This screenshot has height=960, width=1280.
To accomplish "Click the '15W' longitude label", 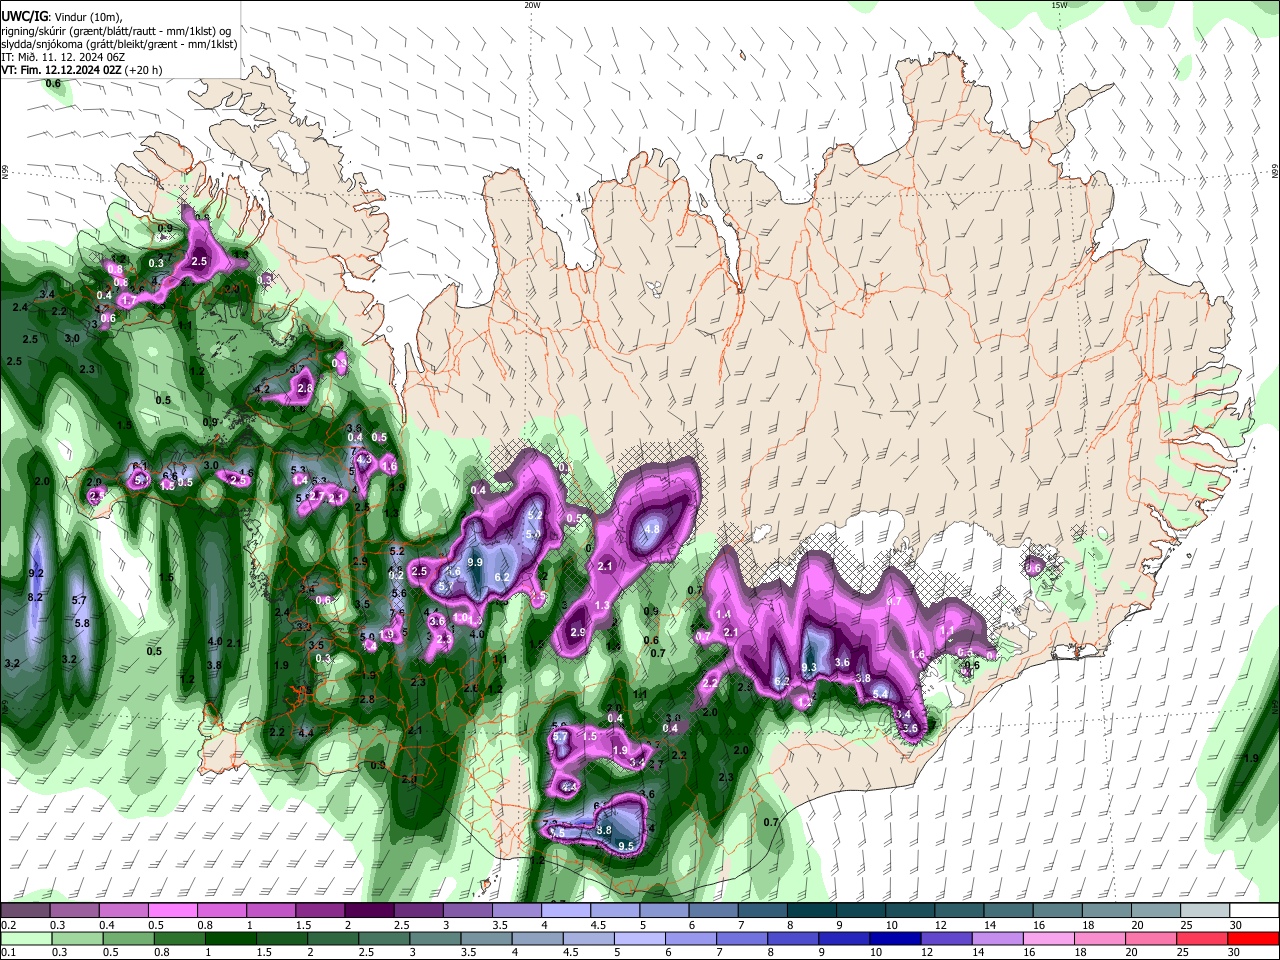I will coord(1059,5).
